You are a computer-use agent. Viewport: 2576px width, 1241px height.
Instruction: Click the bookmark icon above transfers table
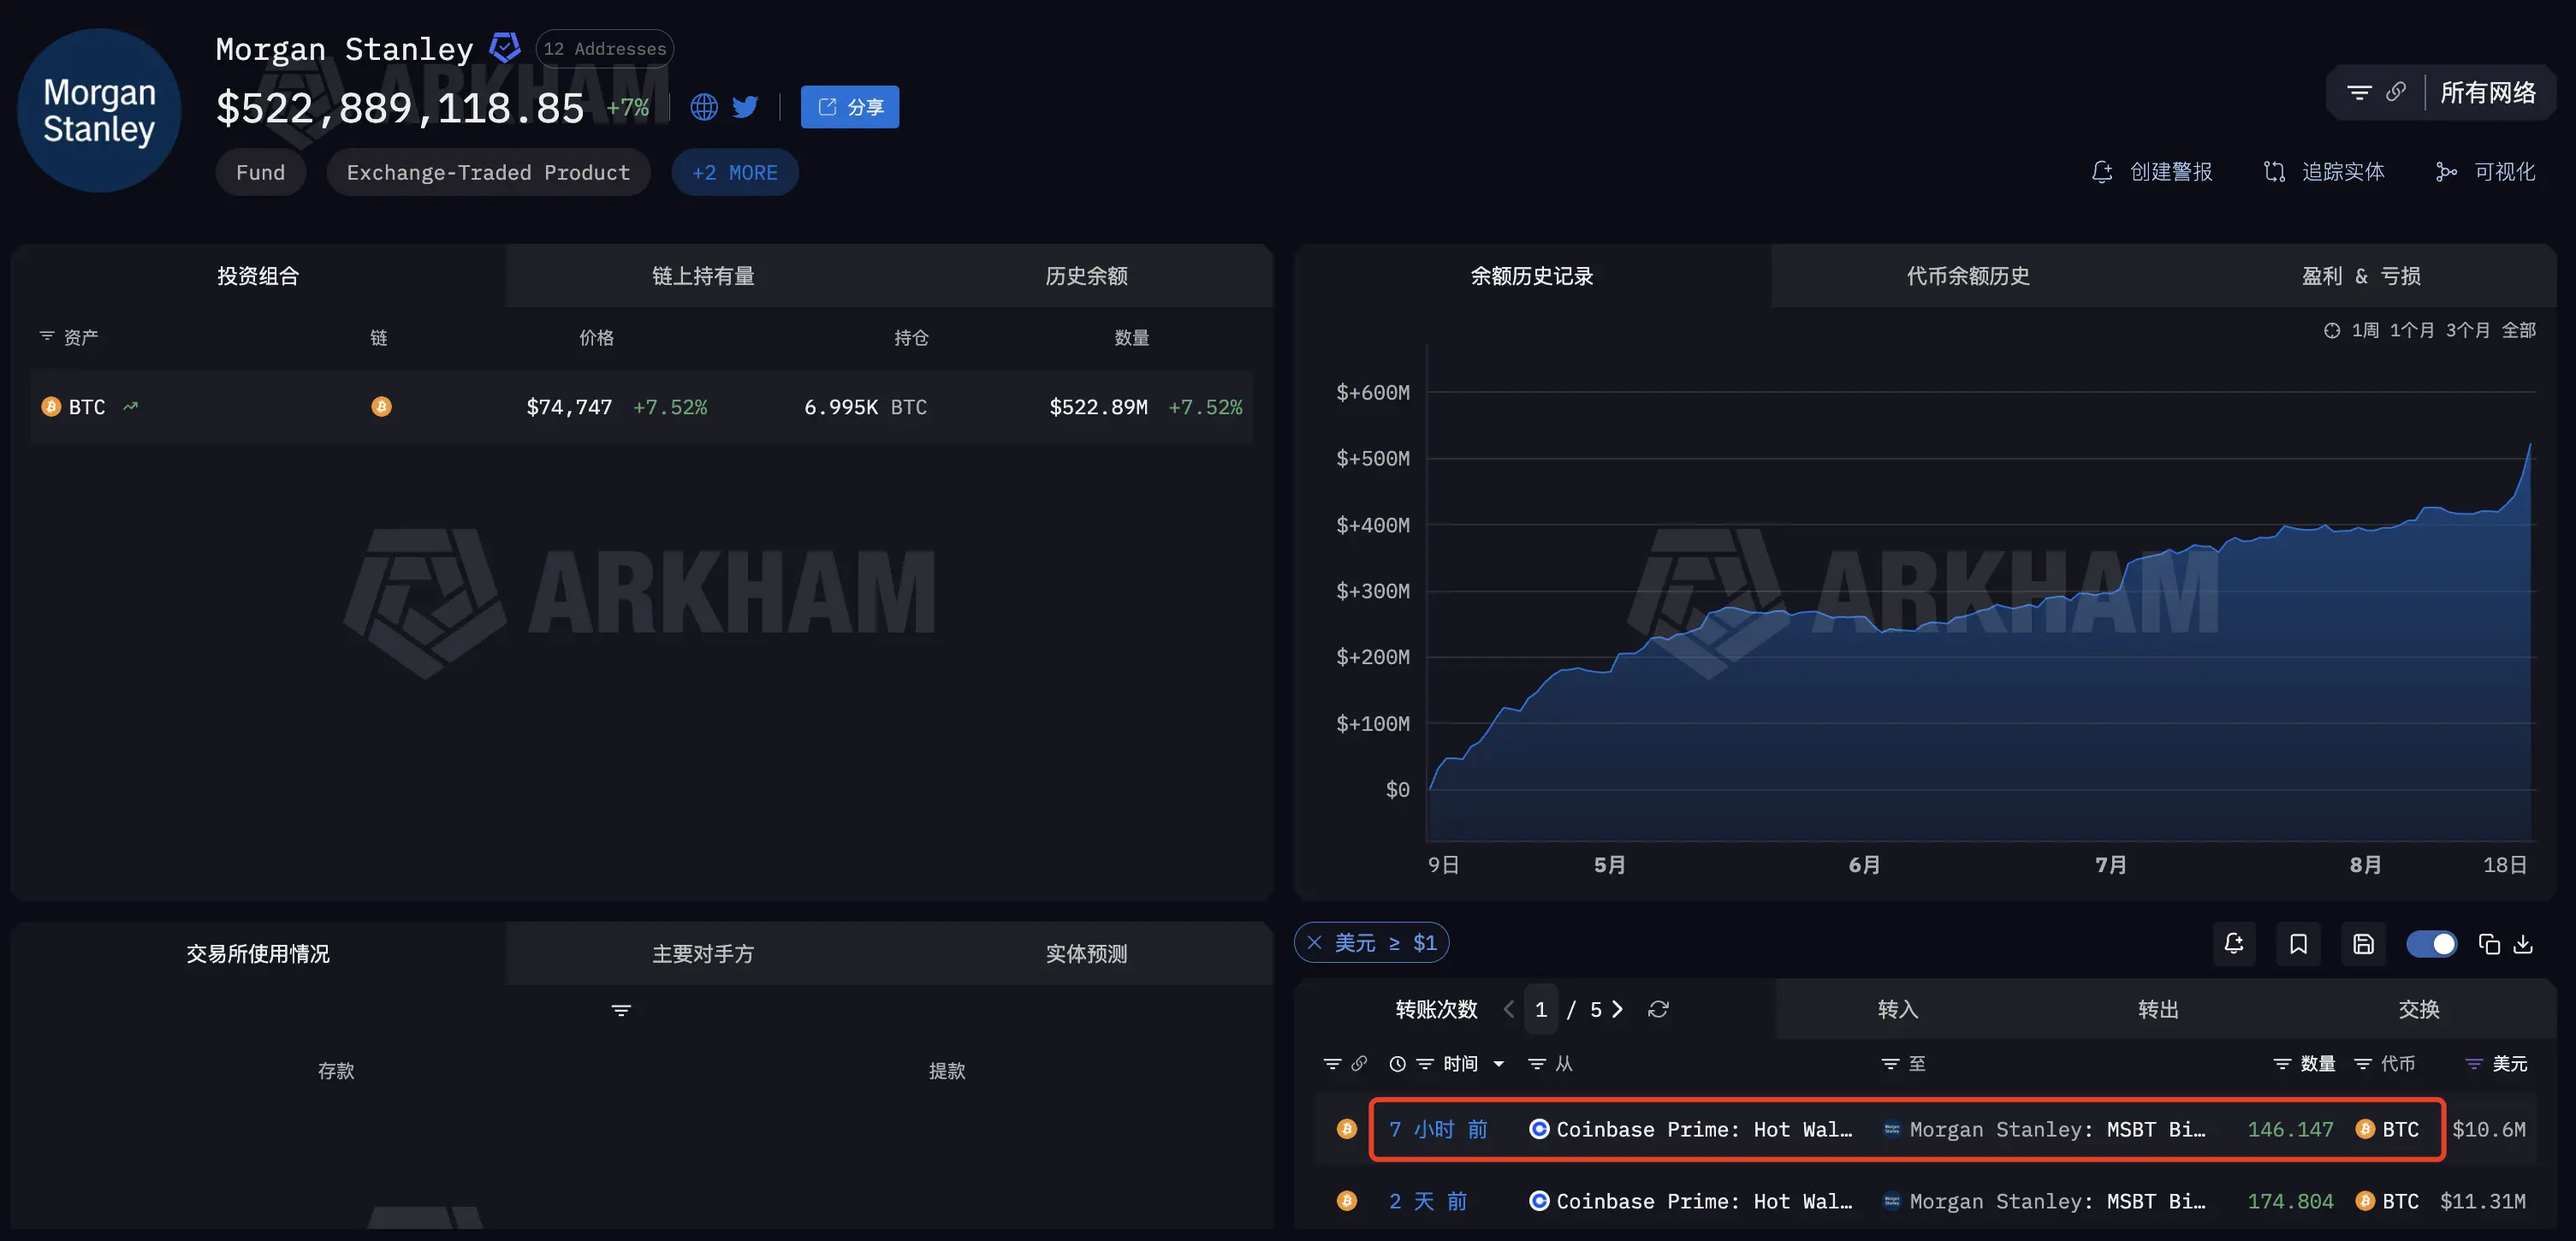point(2298,943)
